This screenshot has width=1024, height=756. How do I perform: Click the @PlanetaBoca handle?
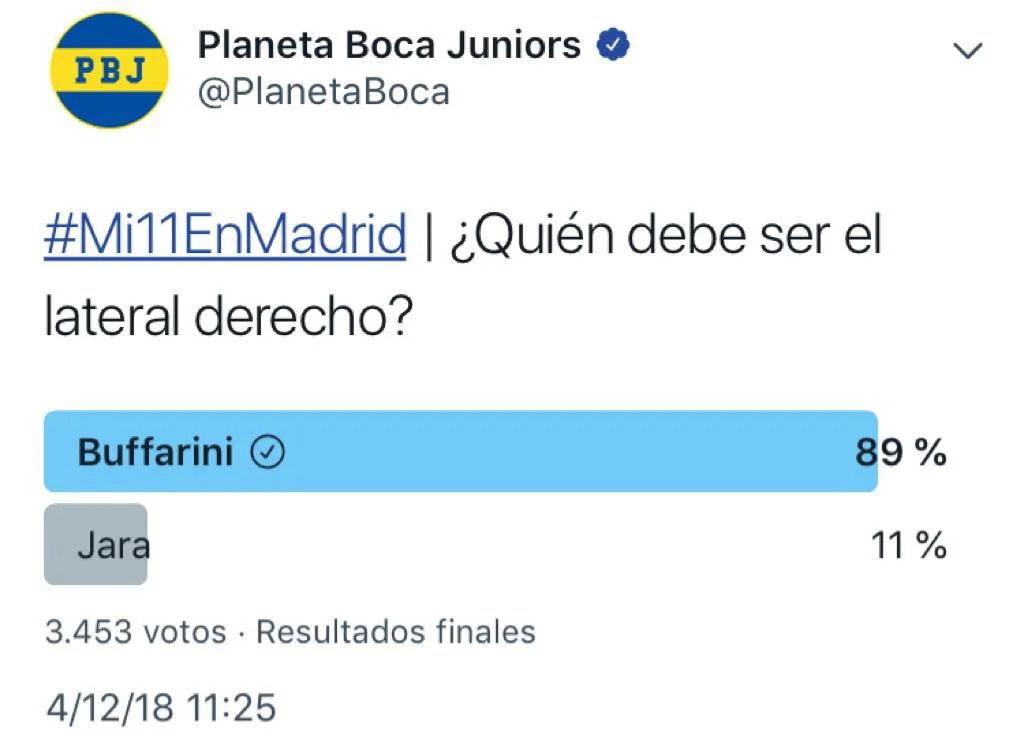click(324, 92)
